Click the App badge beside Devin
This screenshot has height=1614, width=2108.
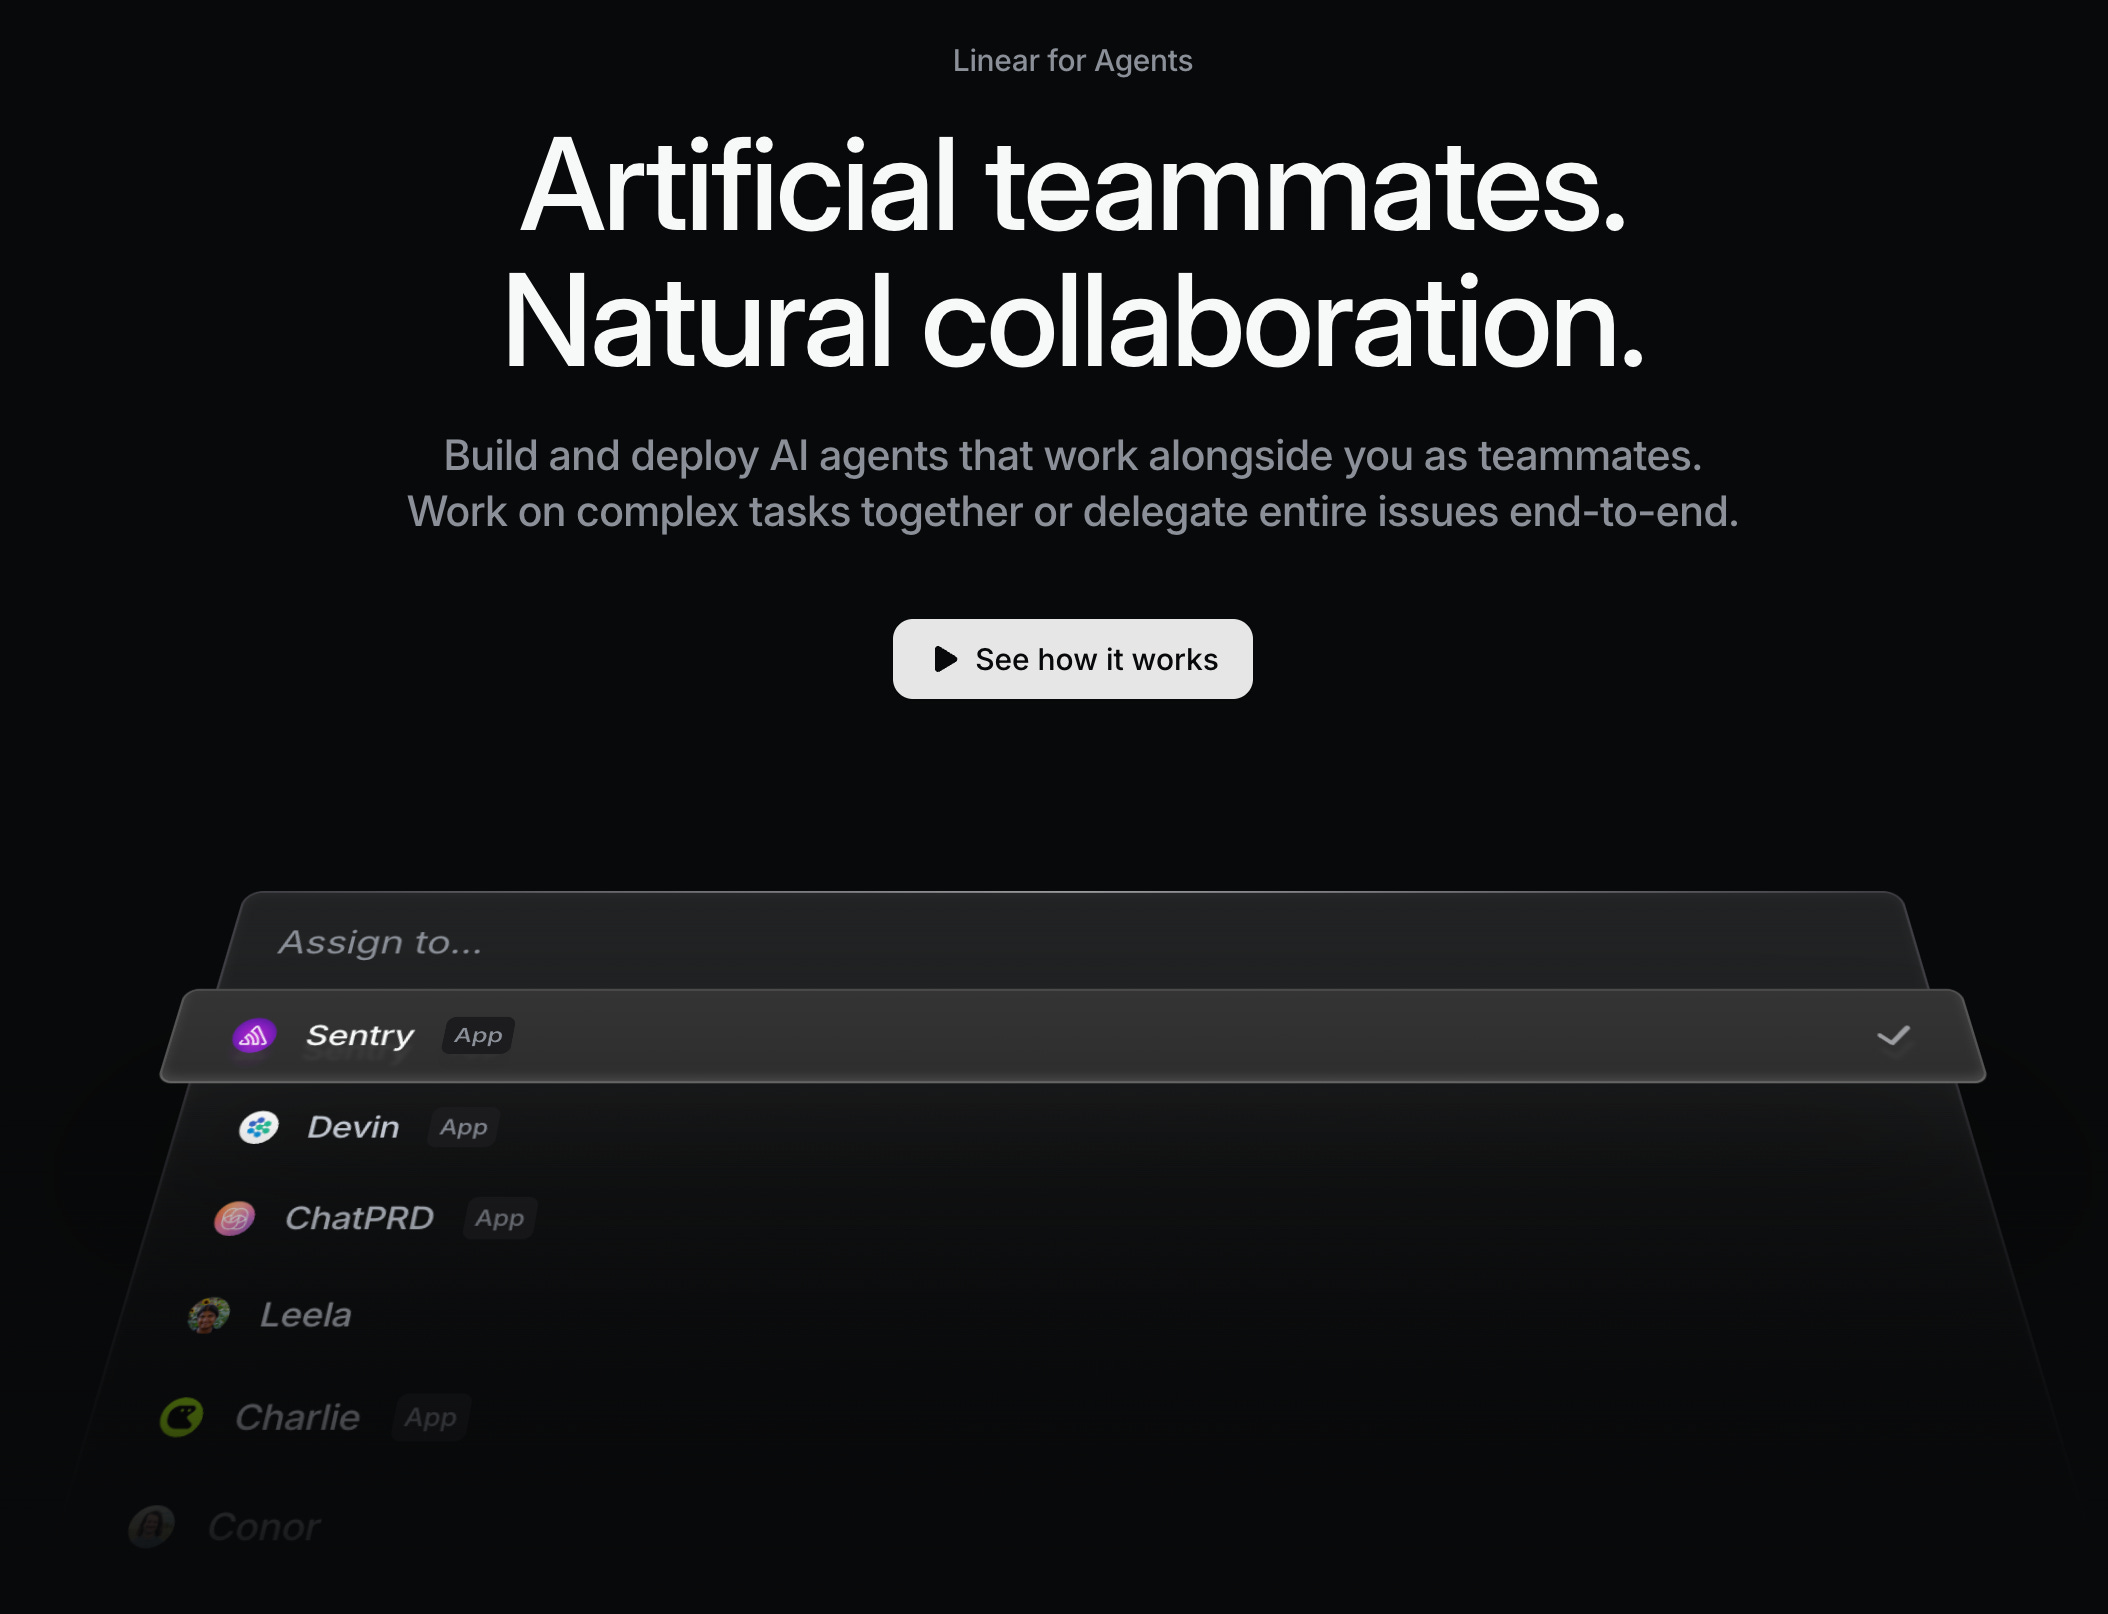tap(463, 1128)
